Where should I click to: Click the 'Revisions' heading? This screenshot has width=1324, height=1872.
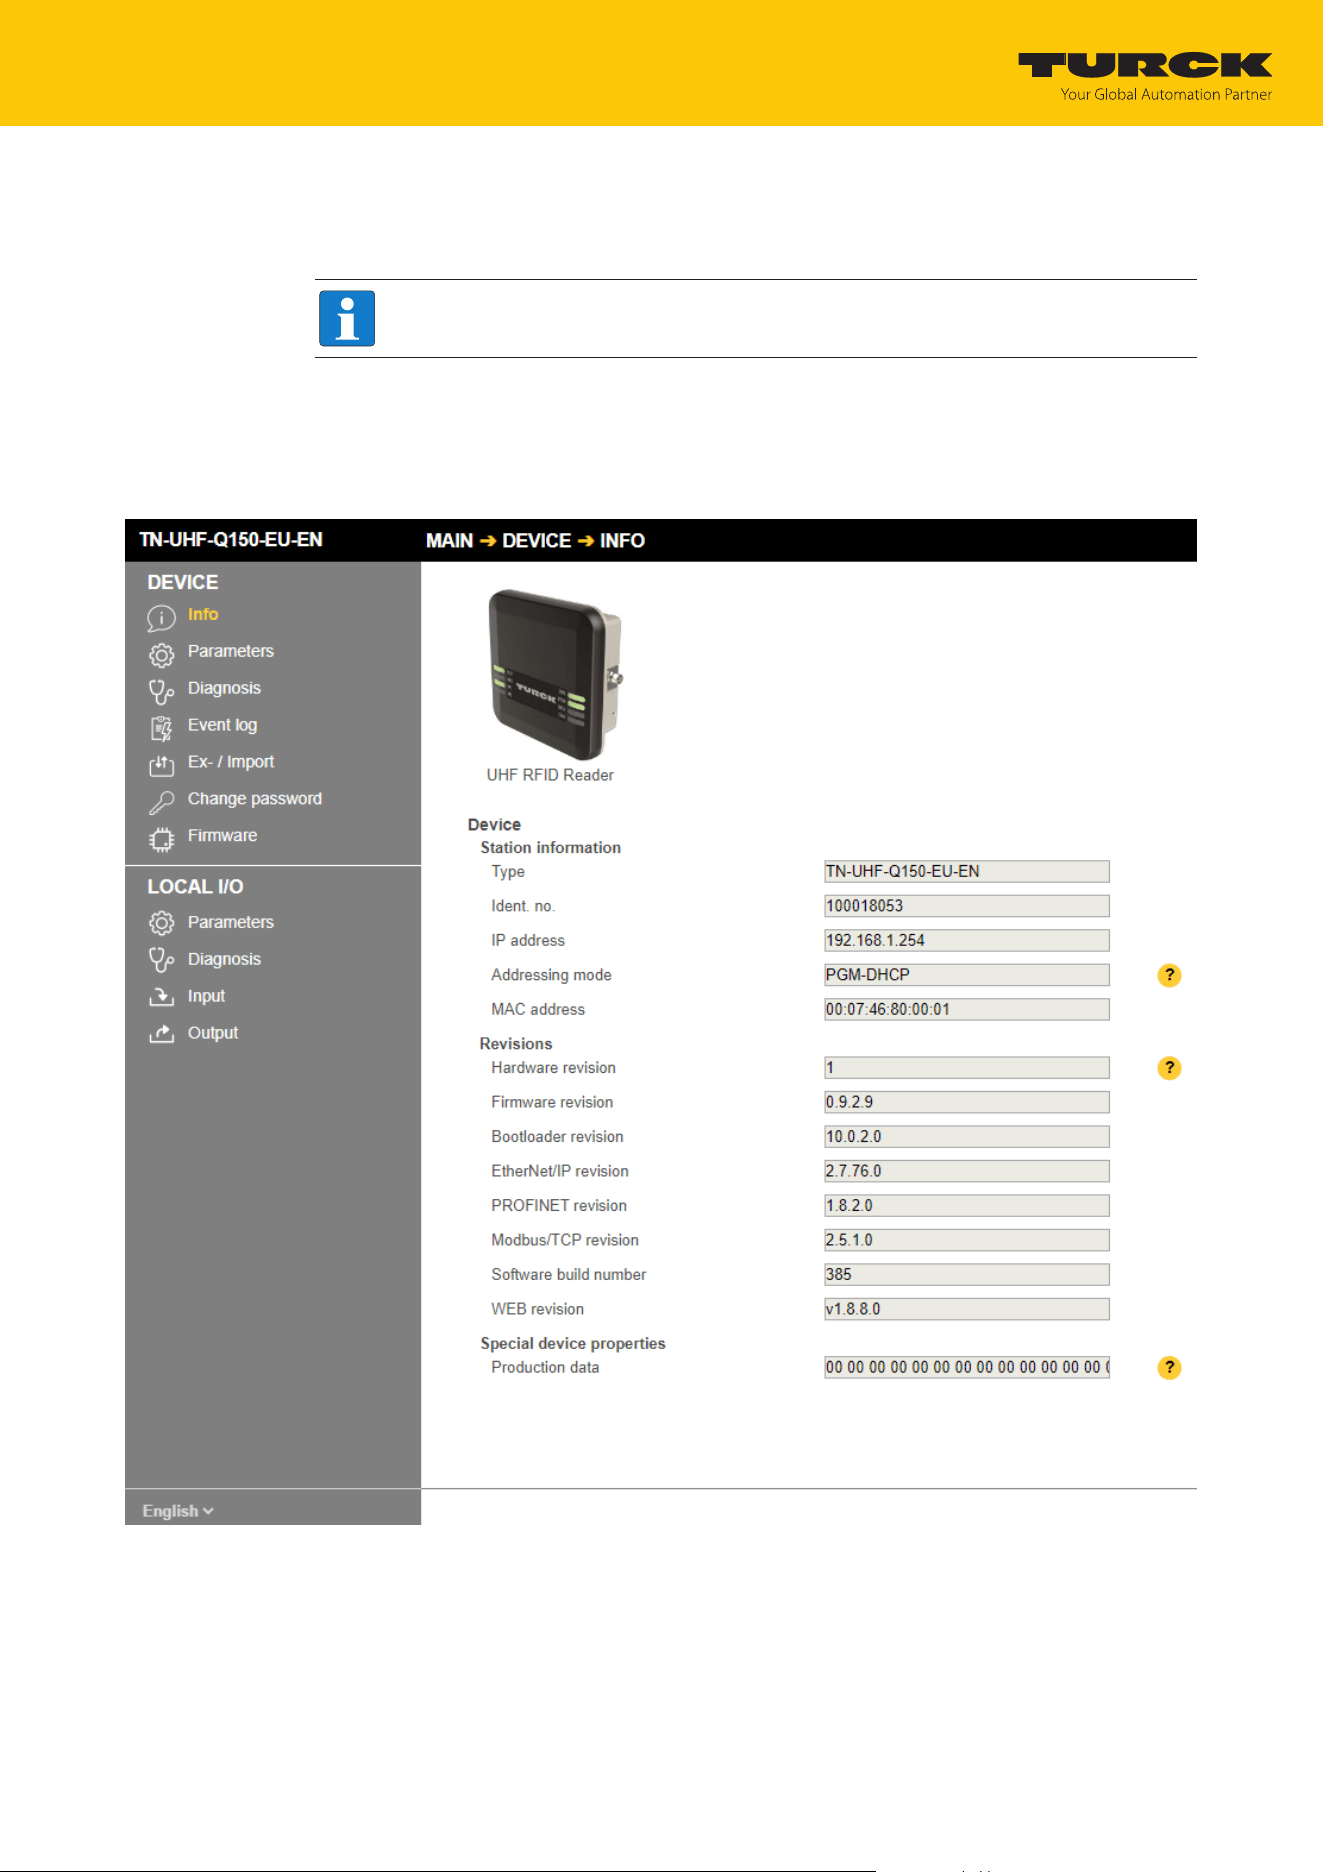coord(516,1044)
